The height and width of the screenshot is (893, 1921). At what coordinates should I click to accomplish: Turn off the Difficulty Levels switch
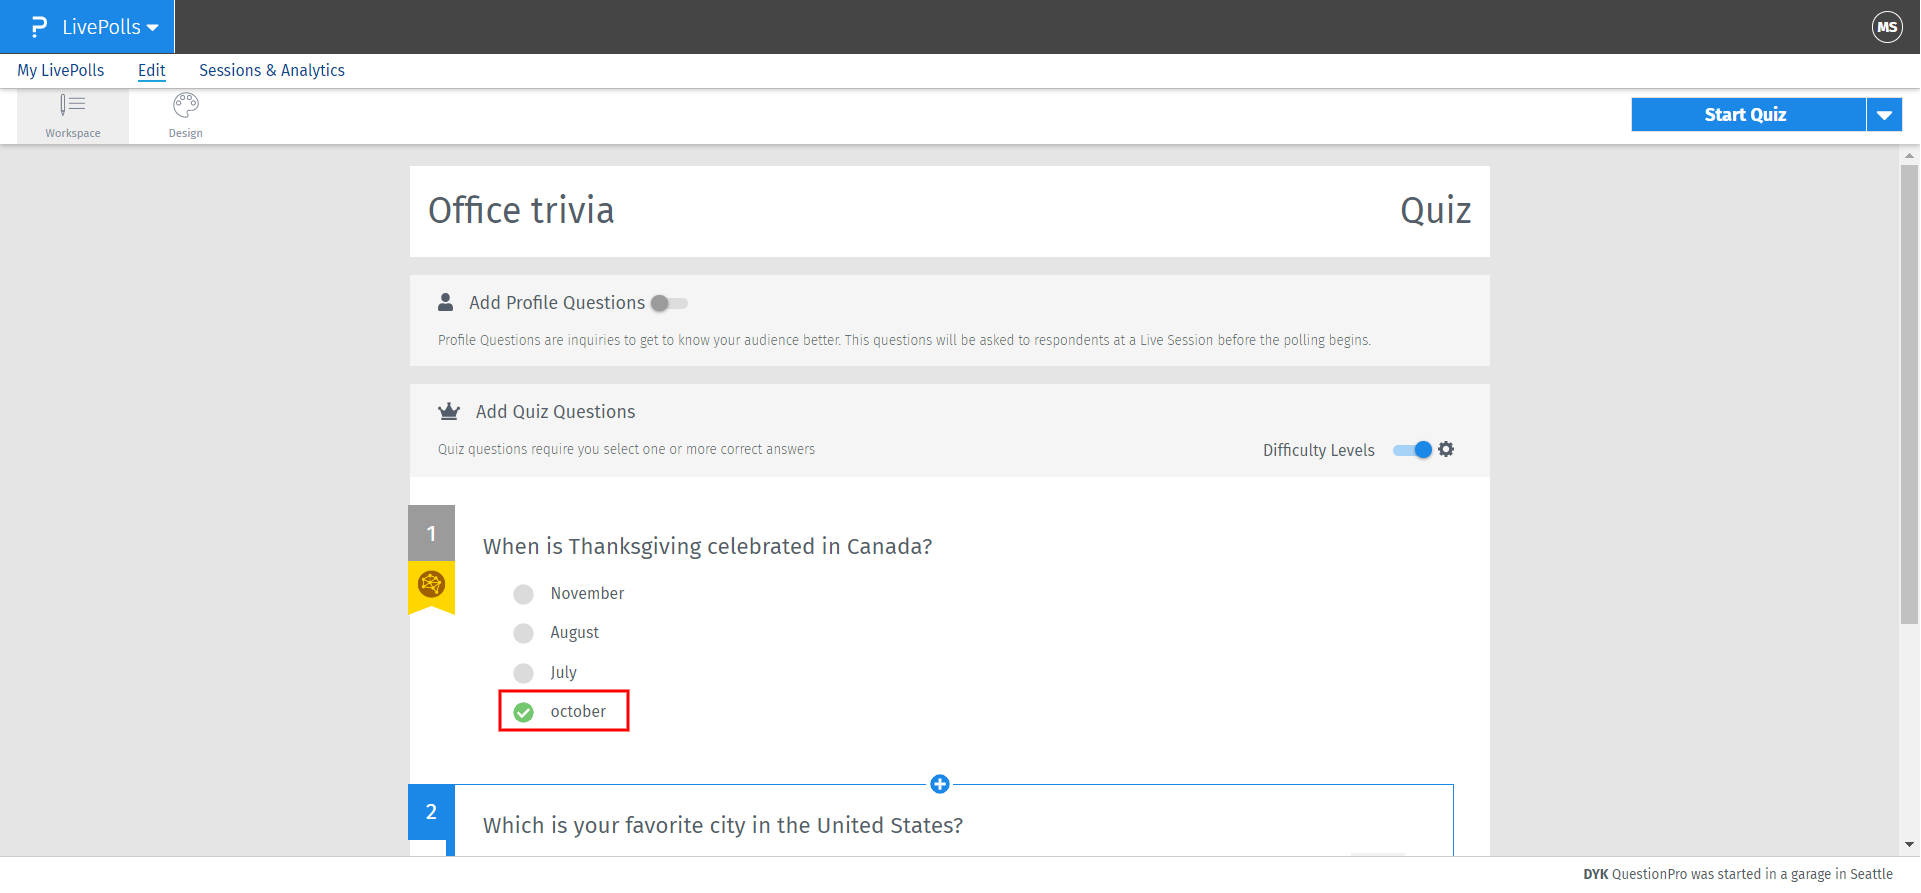point(1412,450)
